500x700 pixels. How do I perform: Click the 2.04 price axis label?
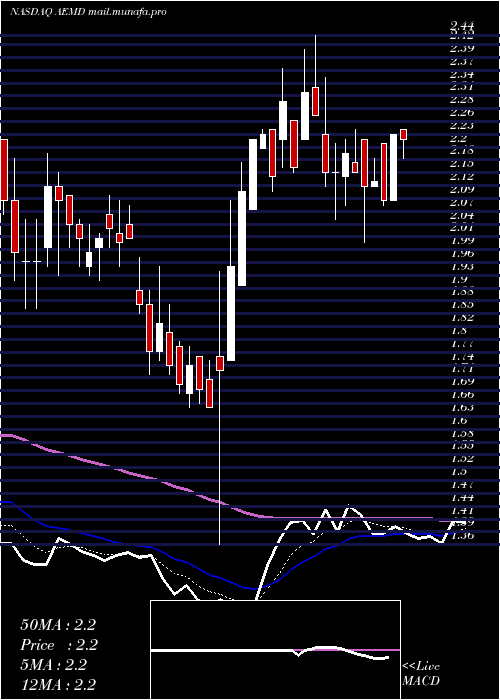click(462, 216)
